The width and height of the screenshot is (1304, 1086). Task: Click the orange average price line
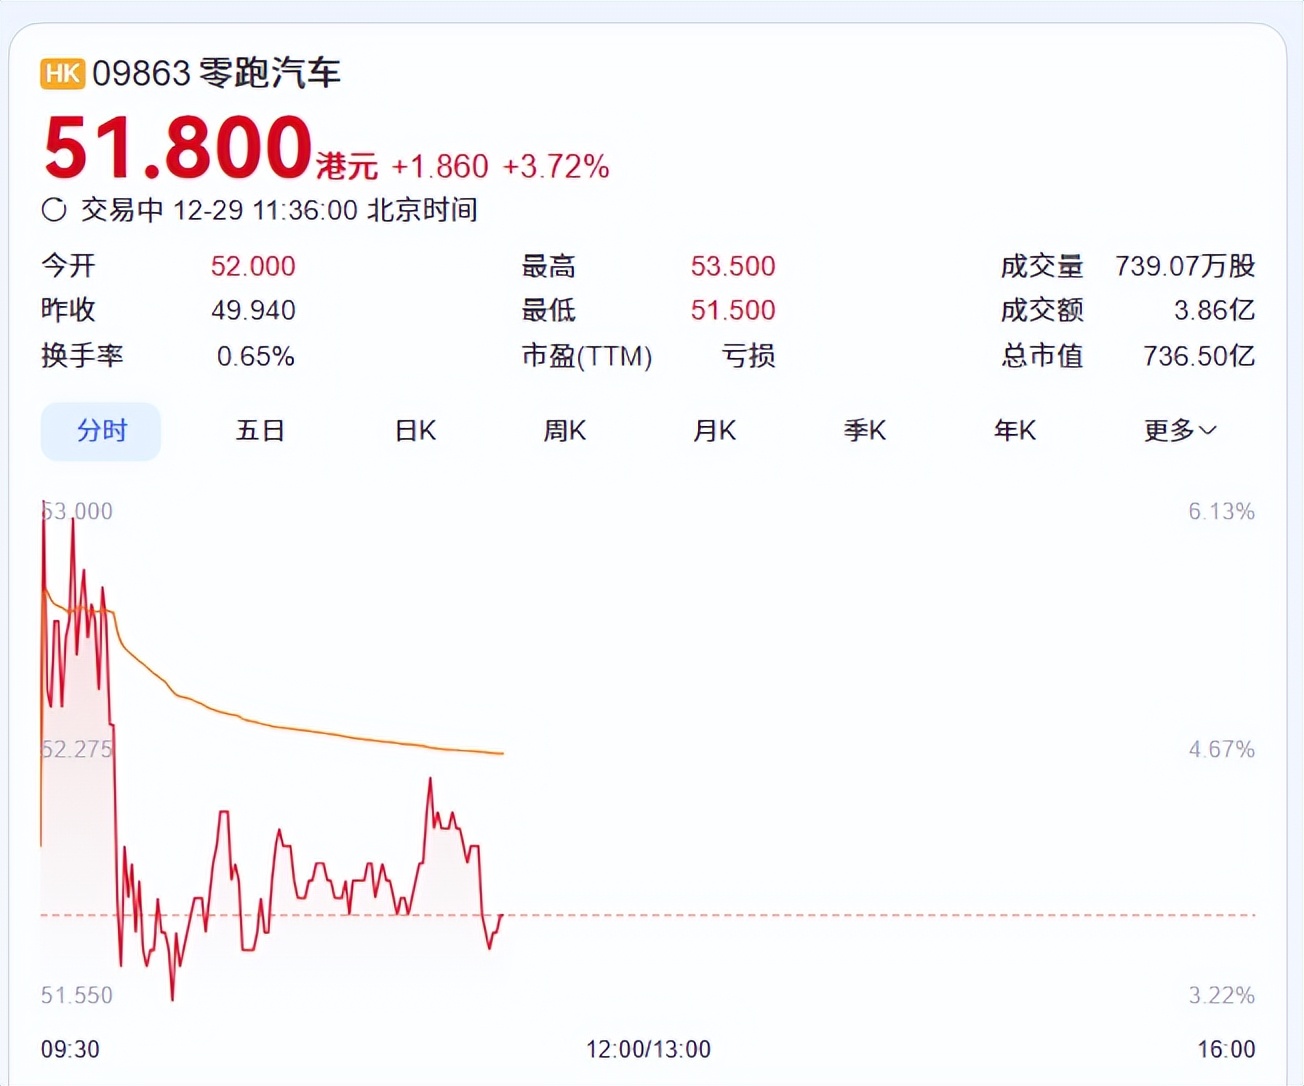tap(300, 729)
